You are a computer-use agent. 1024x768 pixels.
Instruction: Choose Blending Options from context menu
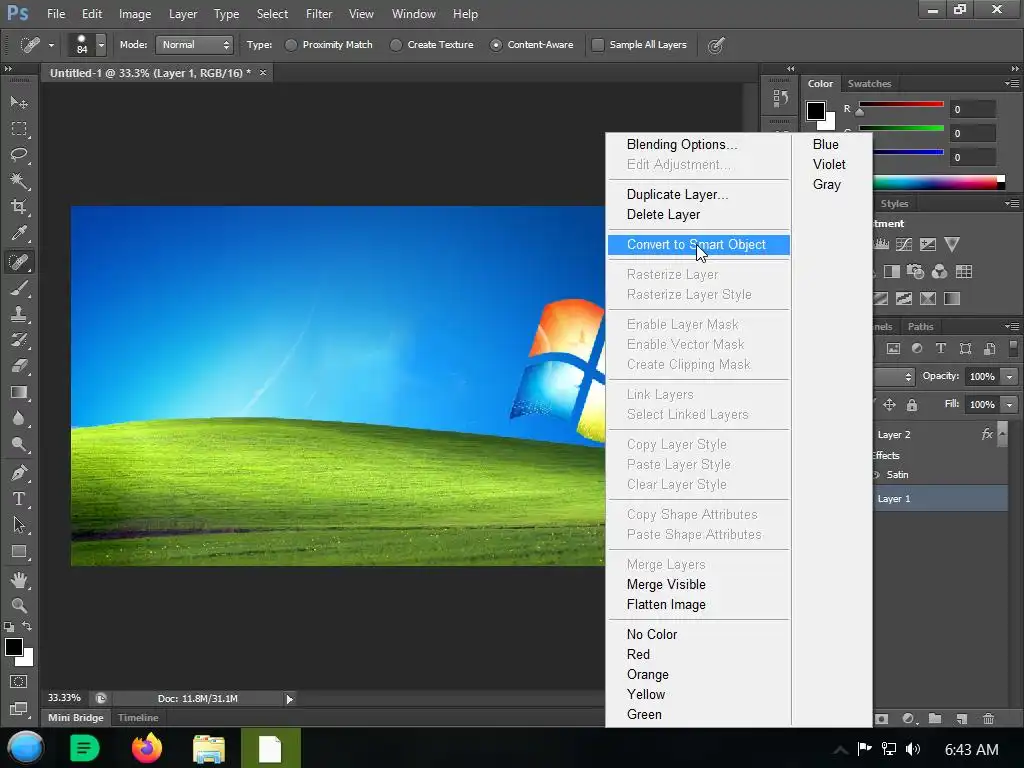(x=699, y=144)
